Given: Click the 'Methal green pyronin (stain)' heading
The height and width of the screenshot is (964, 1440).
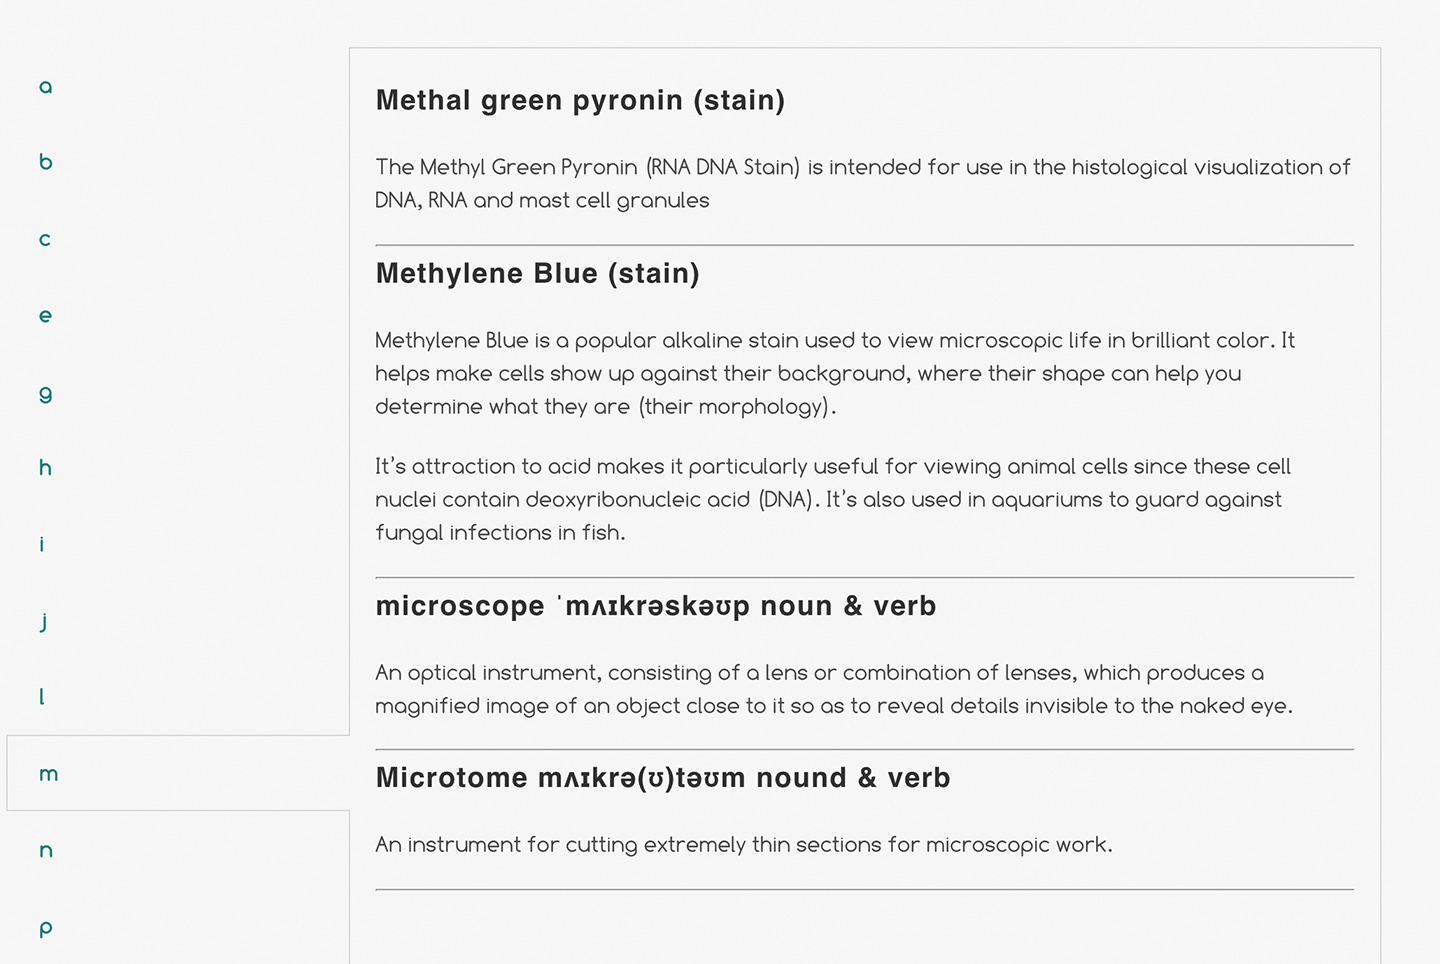Looking at the screenshot, I should [580, 100].
